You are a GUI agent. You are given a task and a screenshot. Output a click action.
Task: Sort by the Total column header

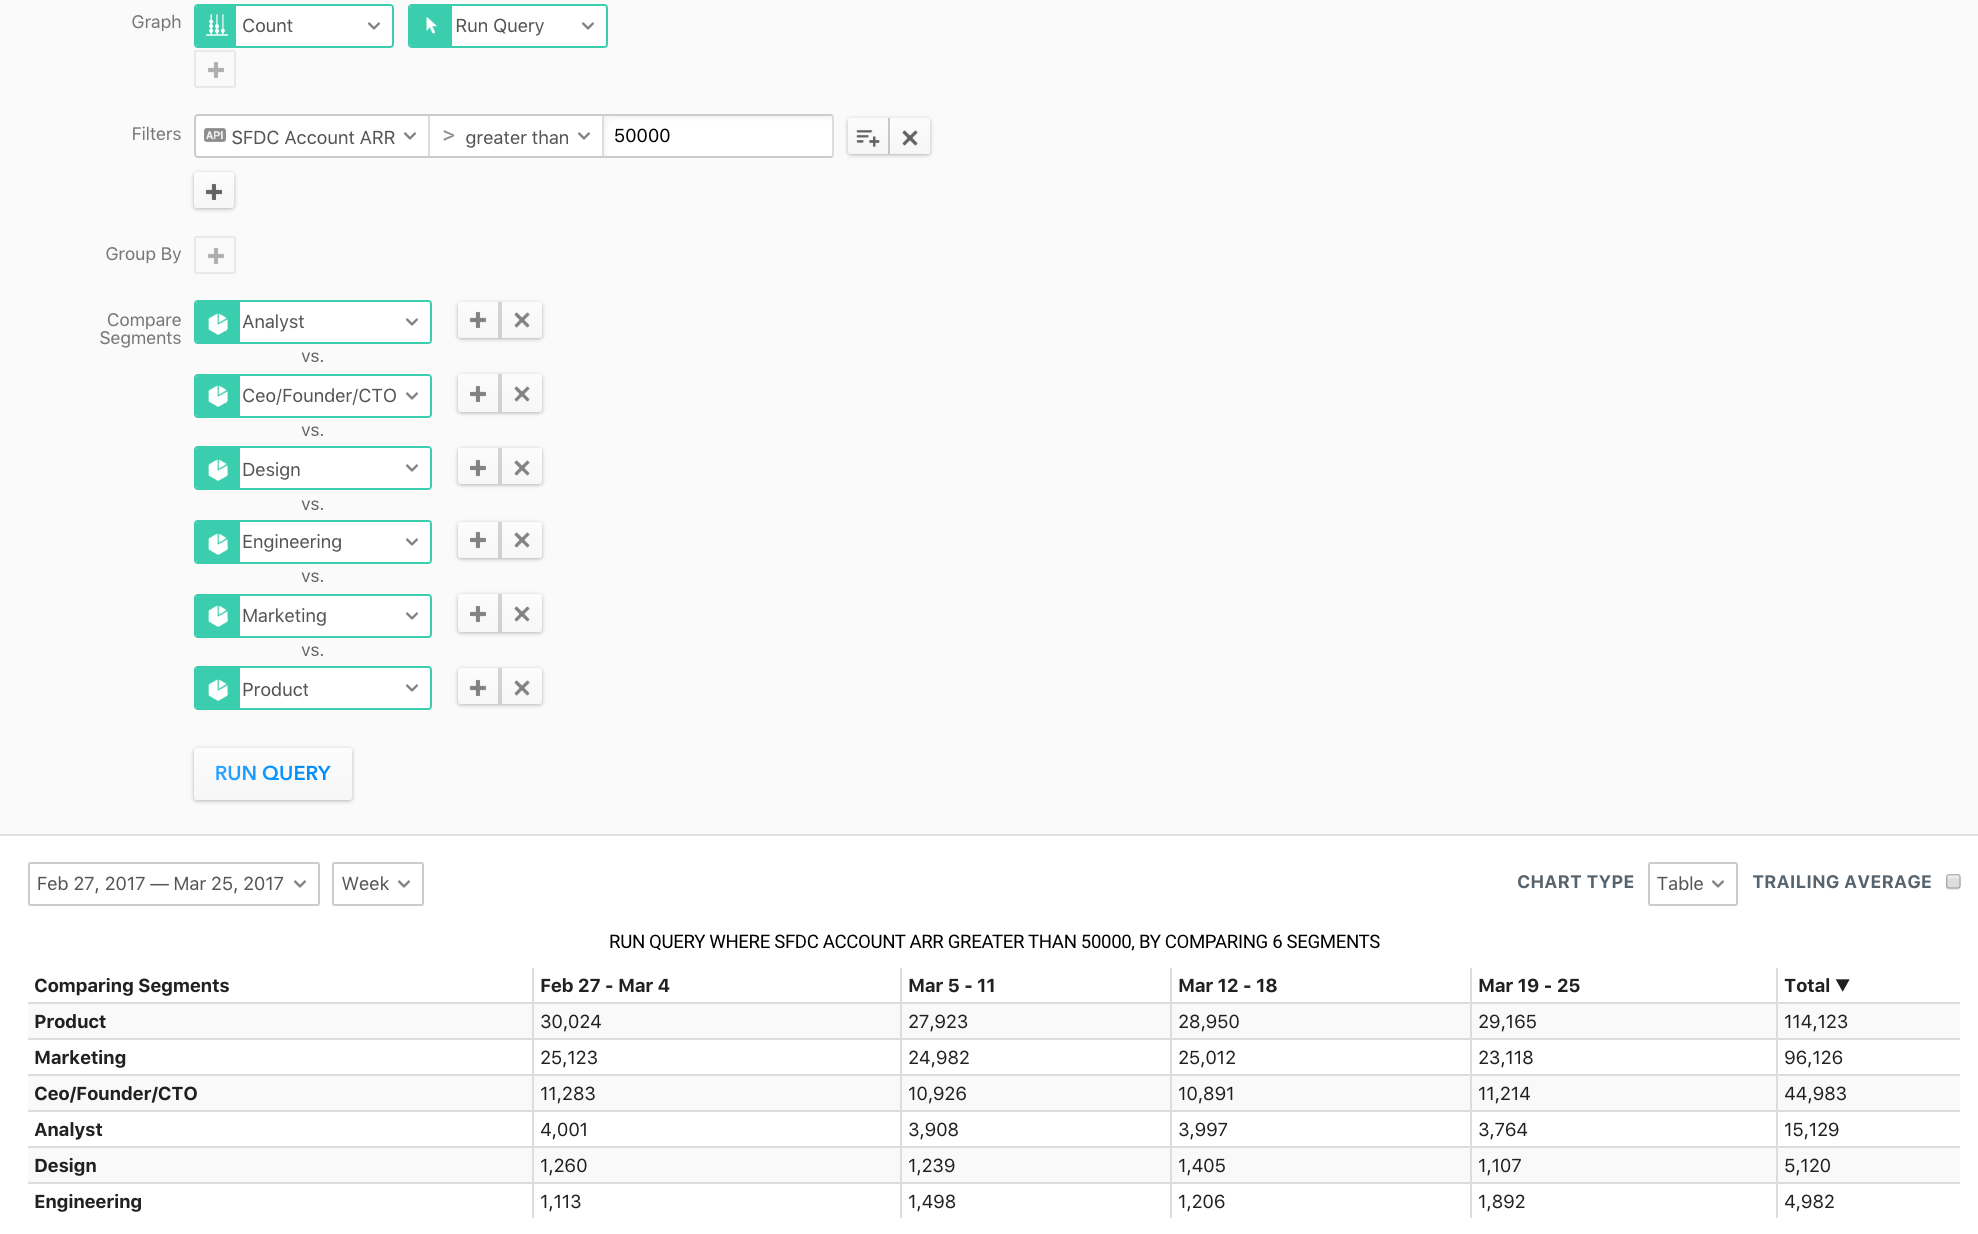point(1816,985)
